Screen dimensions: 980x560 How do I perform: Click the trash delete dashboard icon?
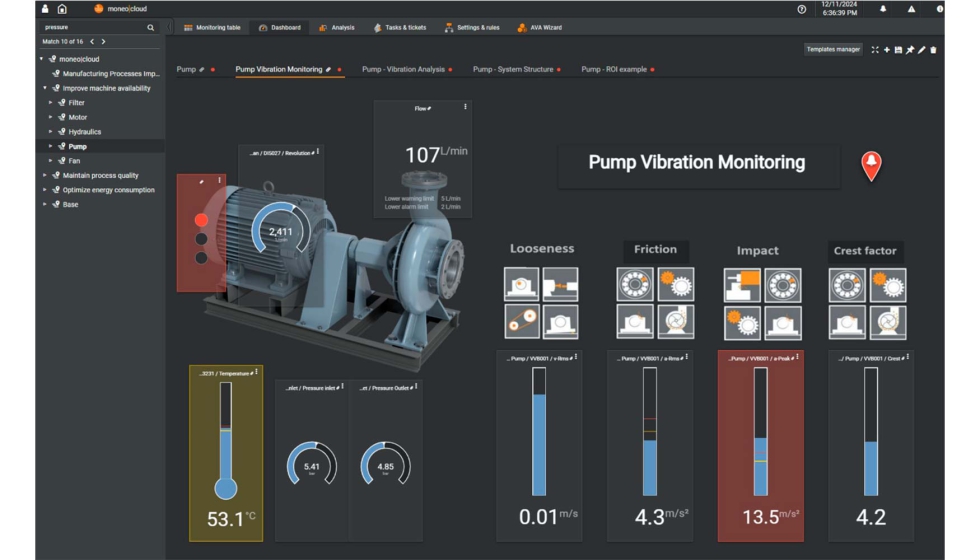tap(934, 50)
